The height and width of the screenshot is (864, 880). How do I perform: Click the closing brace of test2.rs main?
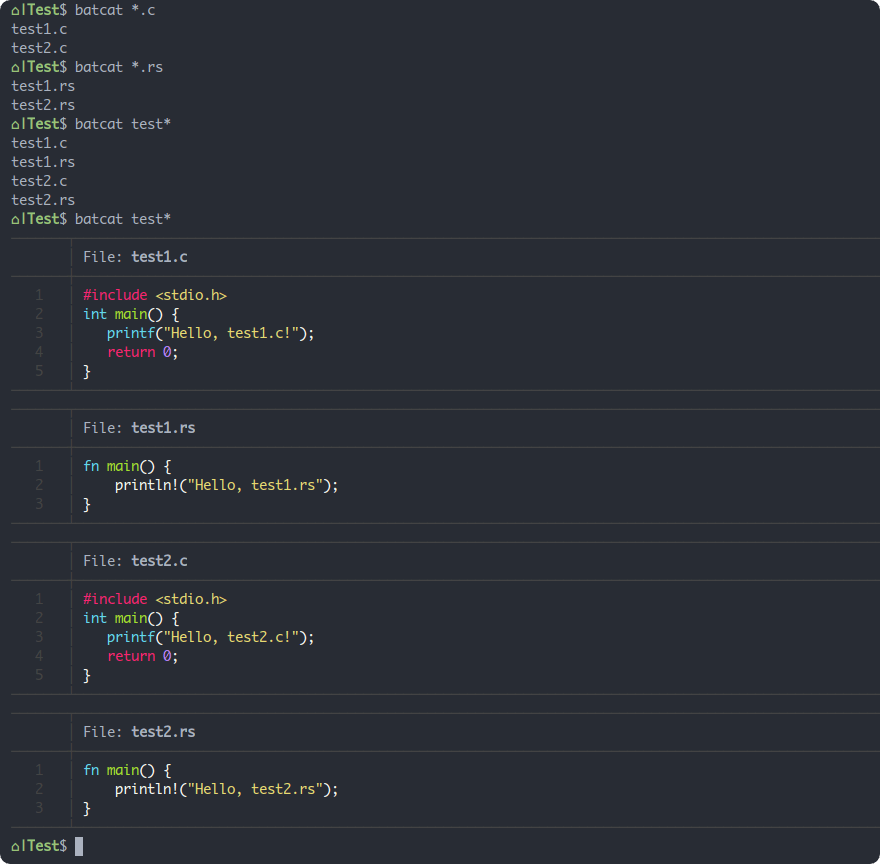[86, 807]
